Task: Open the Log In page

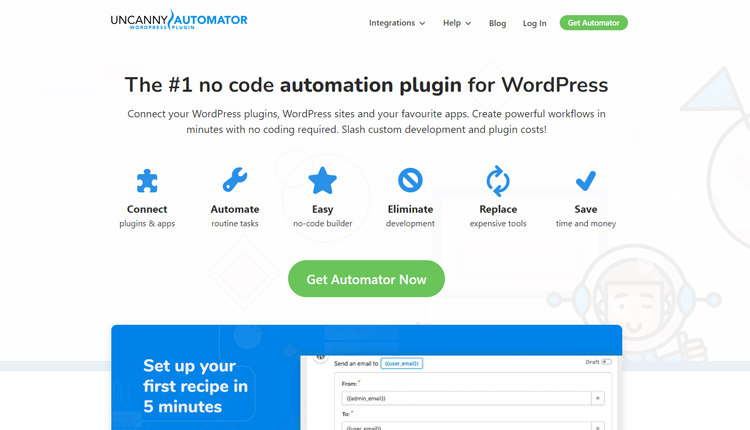Action: coord(534,23)
